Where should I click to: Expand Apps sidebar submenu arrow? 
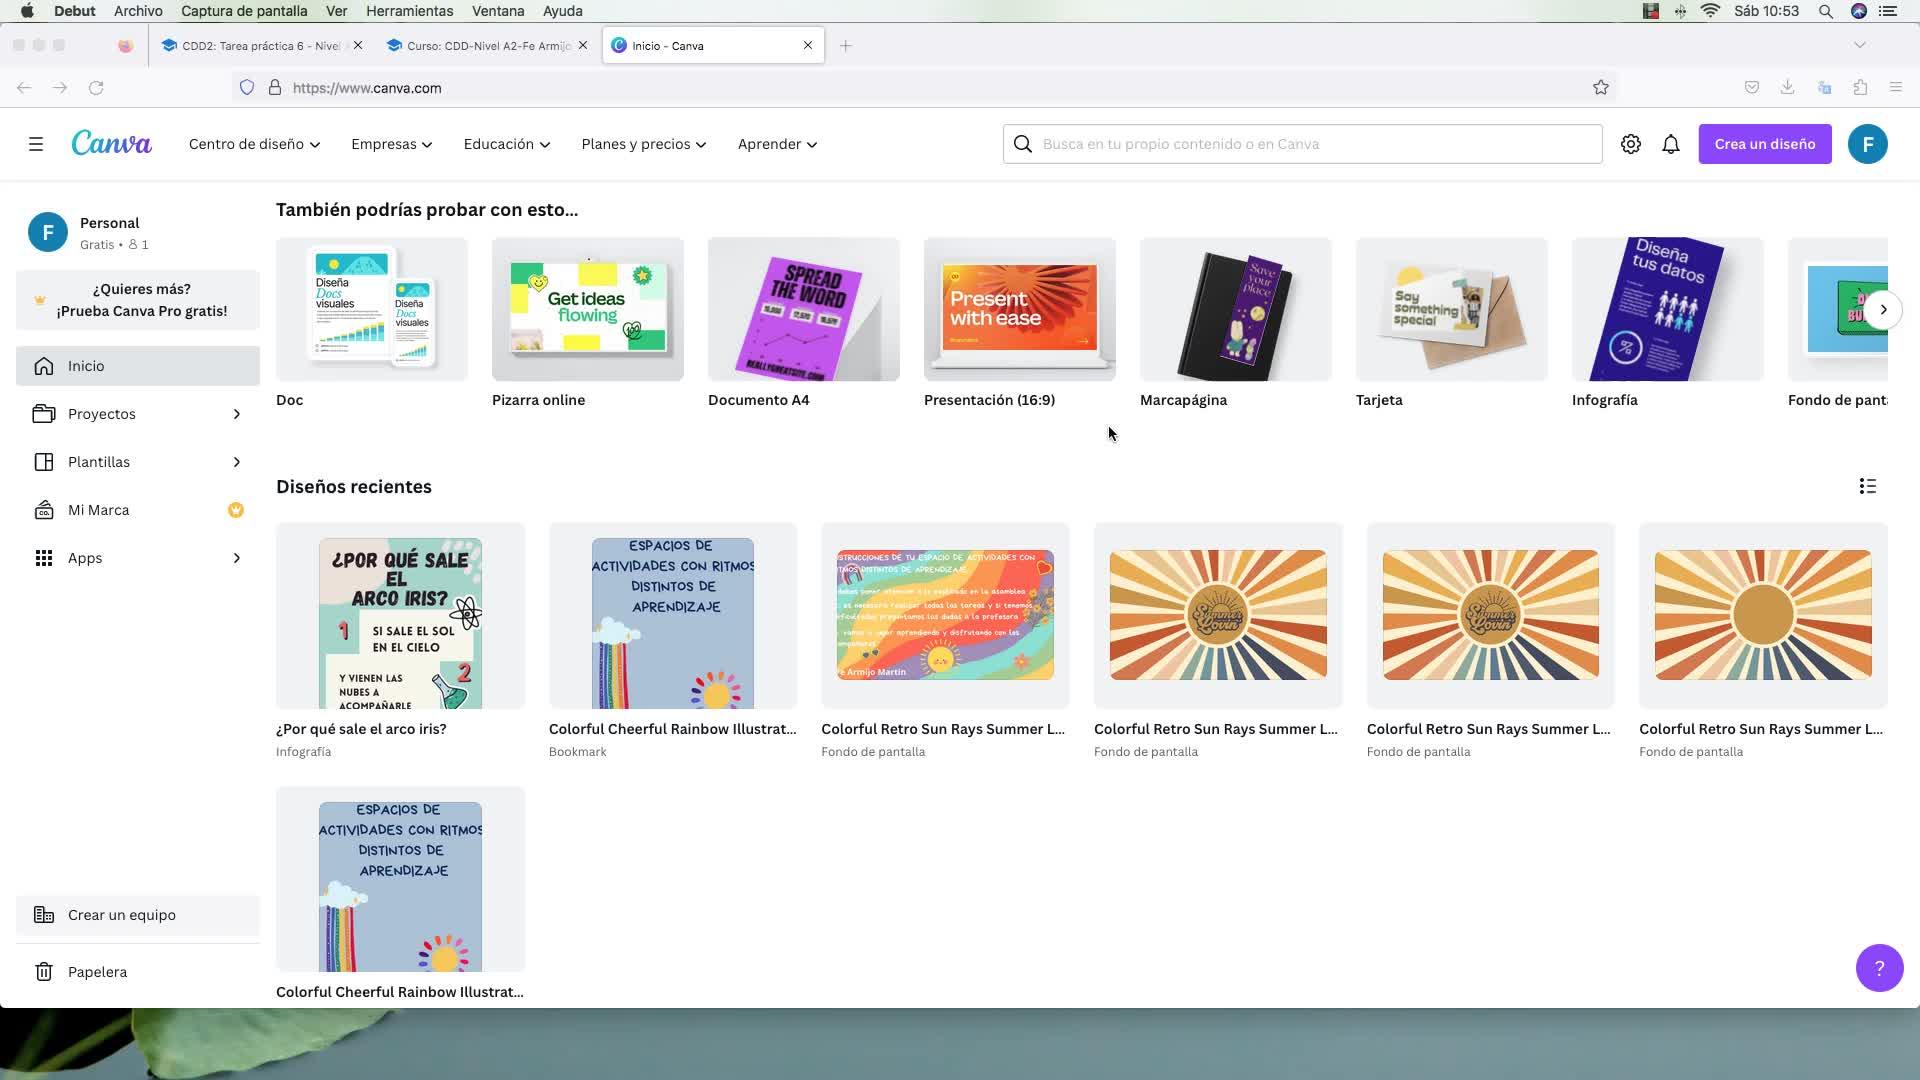click(x=237, y=558)
